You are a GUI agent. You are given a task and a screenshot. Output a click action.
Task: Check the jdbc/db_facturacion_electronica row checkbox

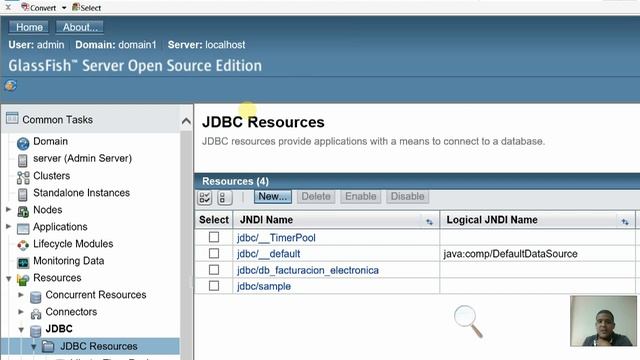pyautogui.click(x=214, y=270)
